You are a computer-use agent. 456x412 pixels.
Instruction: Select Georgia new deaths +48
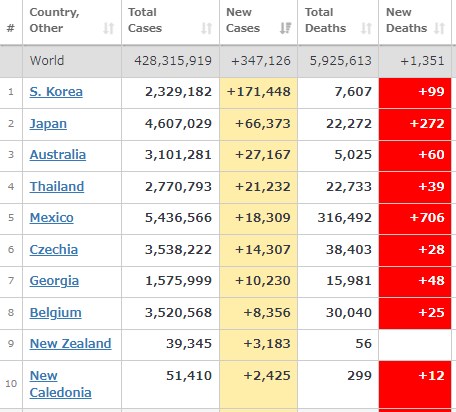pyautogui.click(x=431, y=281)
